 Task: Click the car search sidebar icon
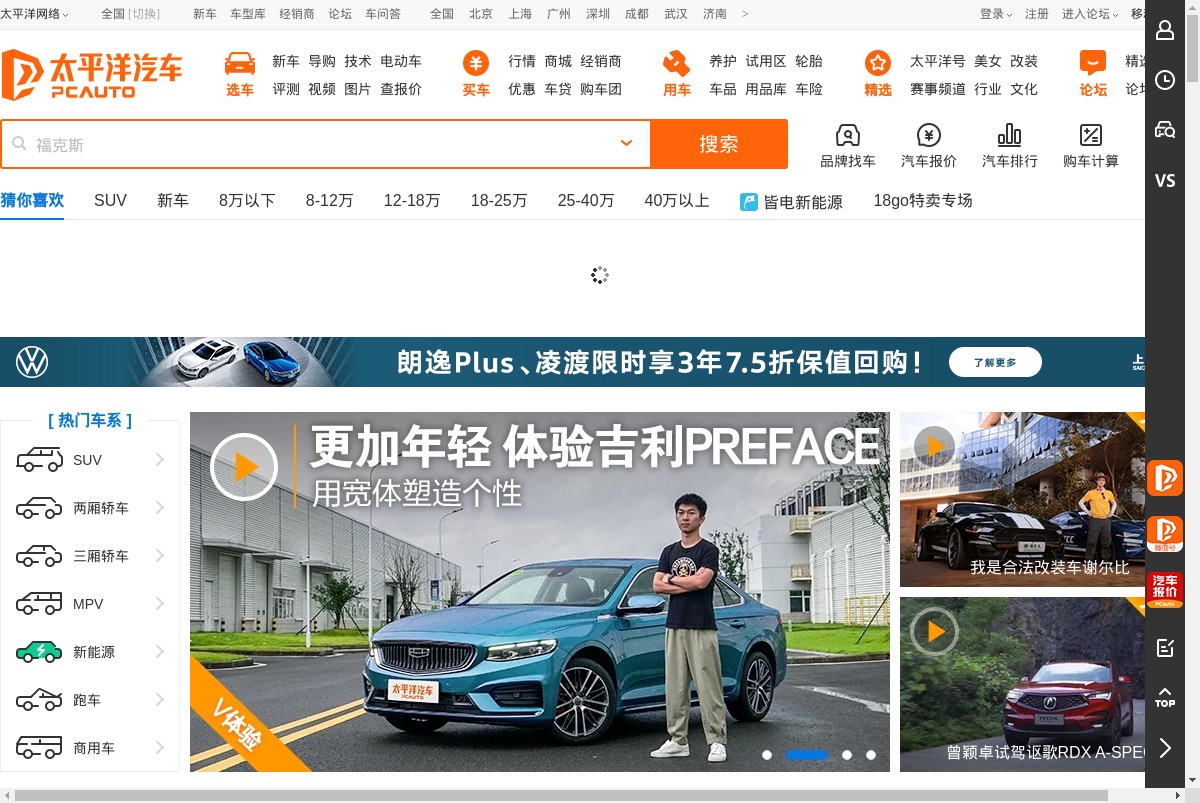pos(1165,129)
